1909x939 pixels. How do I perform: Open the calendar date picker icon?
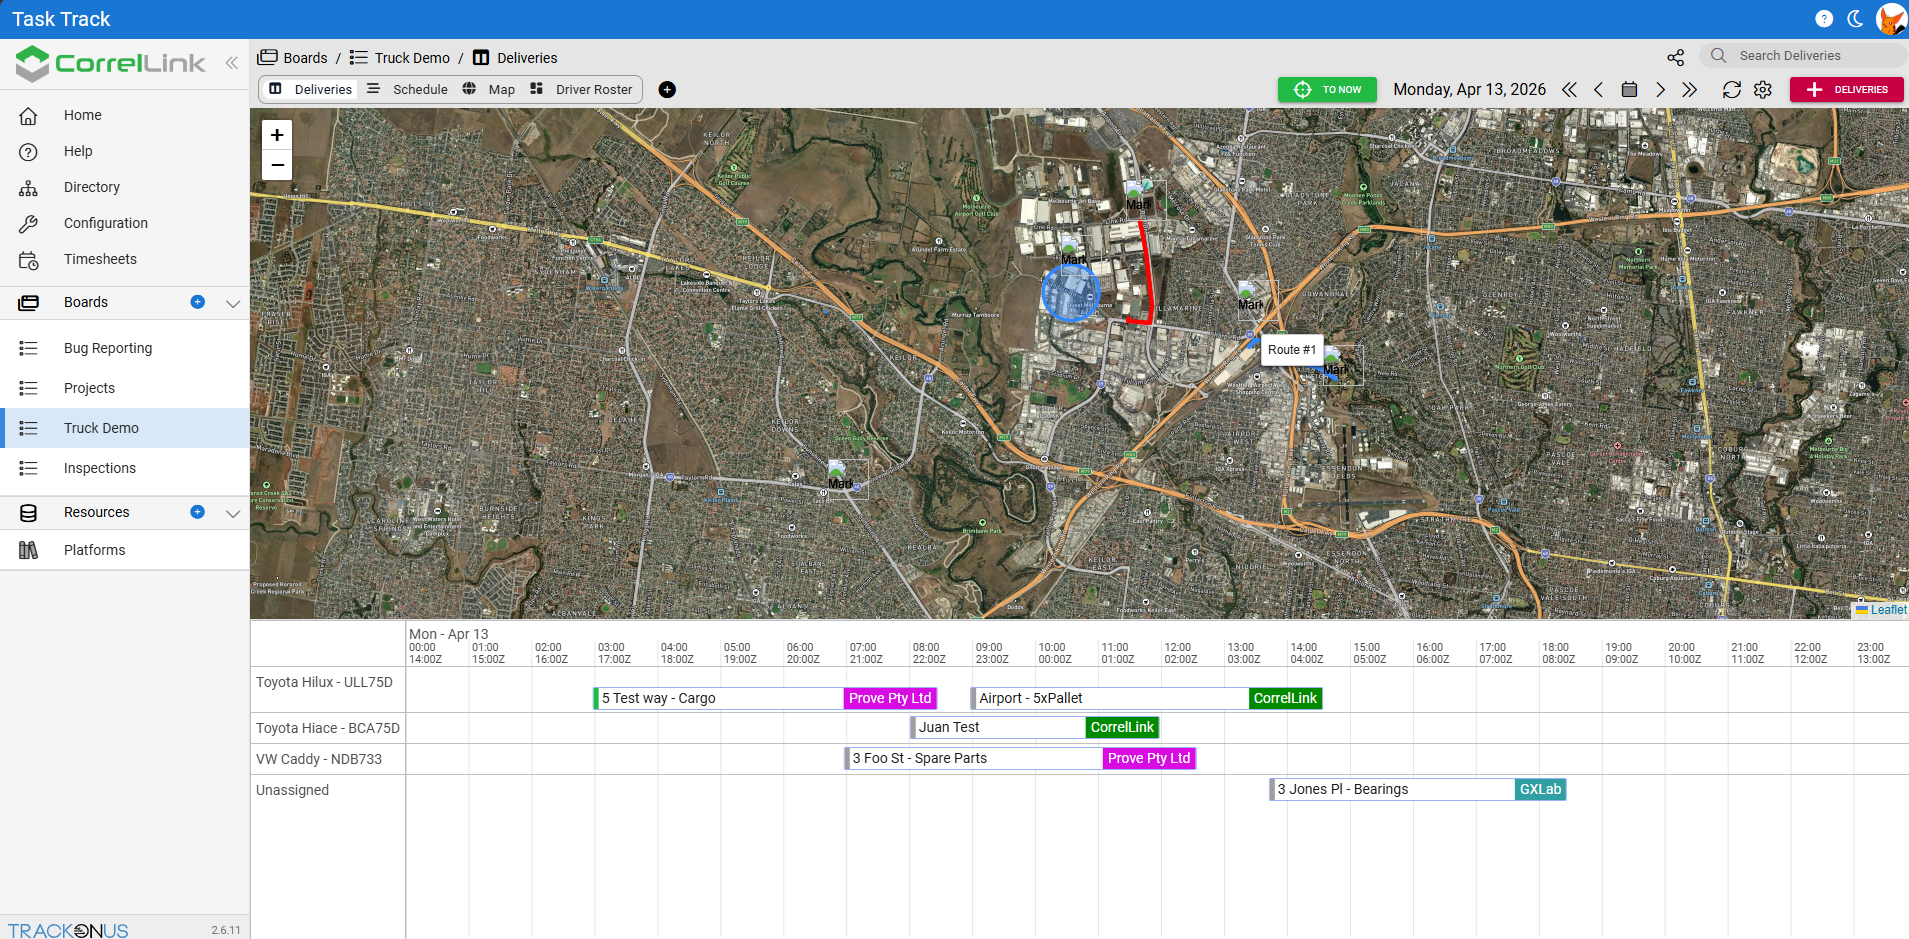(1629, 90)
